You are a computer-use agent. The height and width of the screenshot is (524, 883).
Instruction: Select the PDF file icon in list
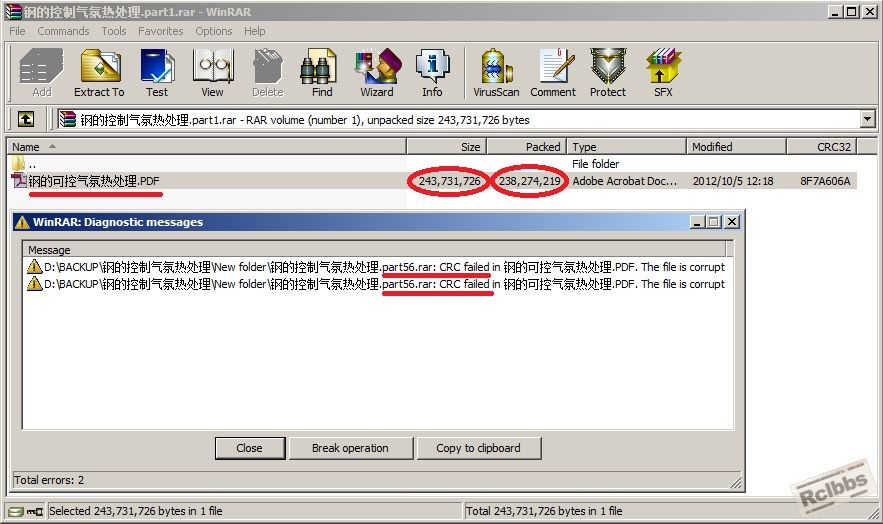coord(19,181)
